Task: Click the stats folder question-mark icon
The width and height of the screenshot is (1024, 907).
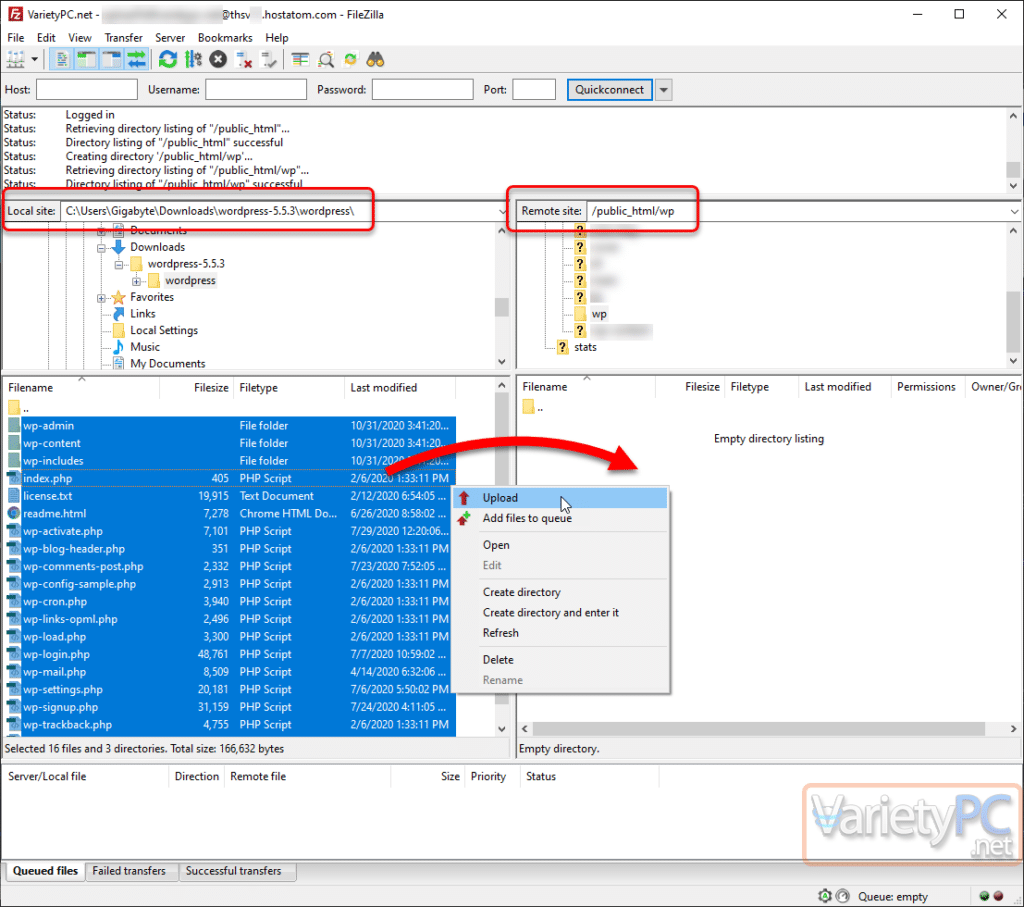Action: [562, 347]
